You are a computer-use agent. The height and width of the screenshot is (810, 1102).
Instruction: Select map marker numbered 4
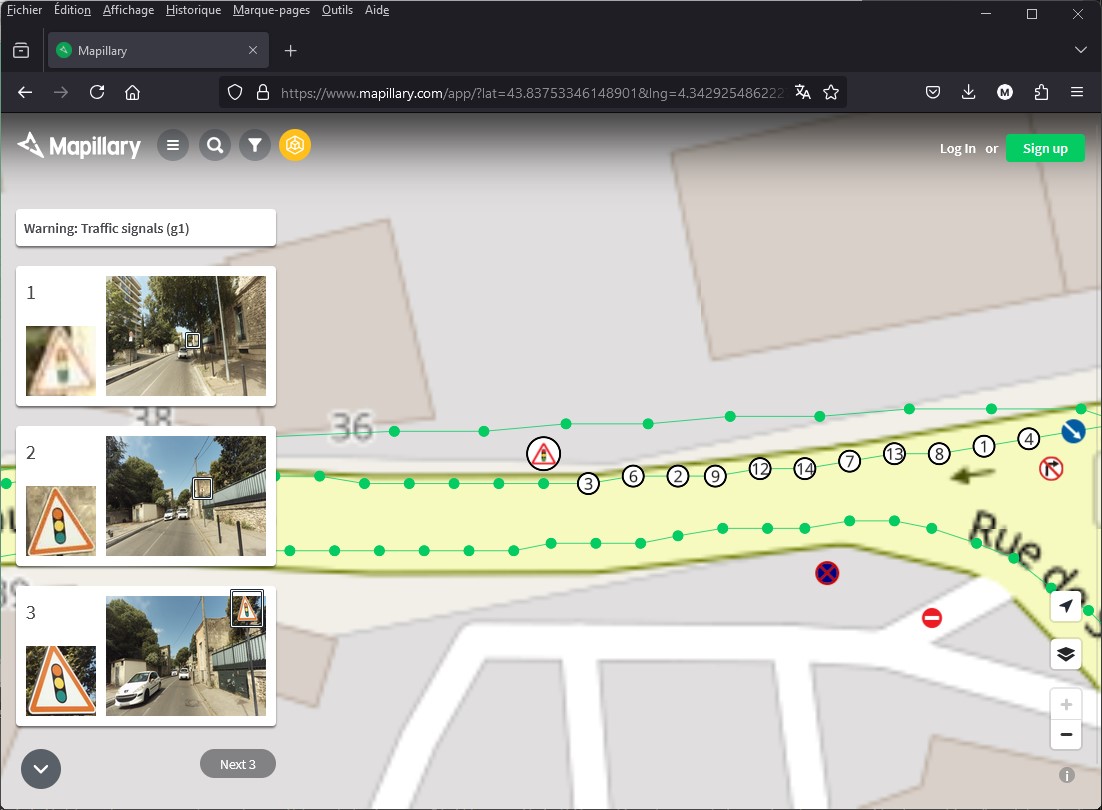click(1029, 439)
